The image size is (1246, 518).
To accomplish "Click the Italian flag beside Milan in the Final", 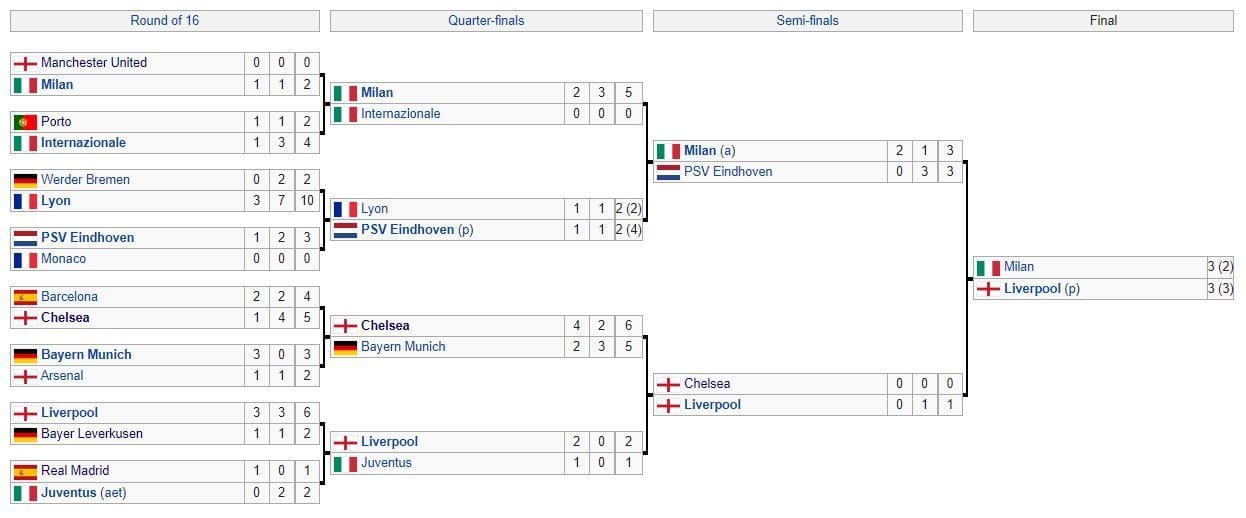I will point(988,268).
